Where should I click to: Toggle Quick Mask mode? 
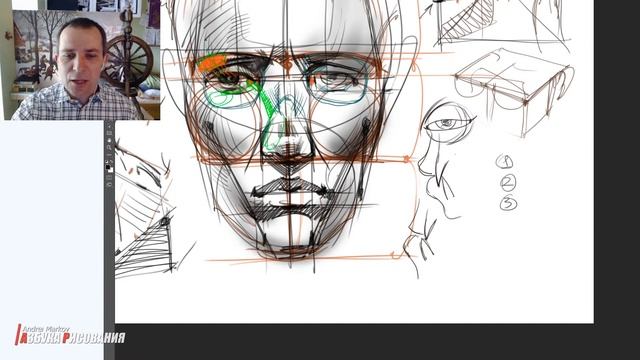(x=109, y=177)
